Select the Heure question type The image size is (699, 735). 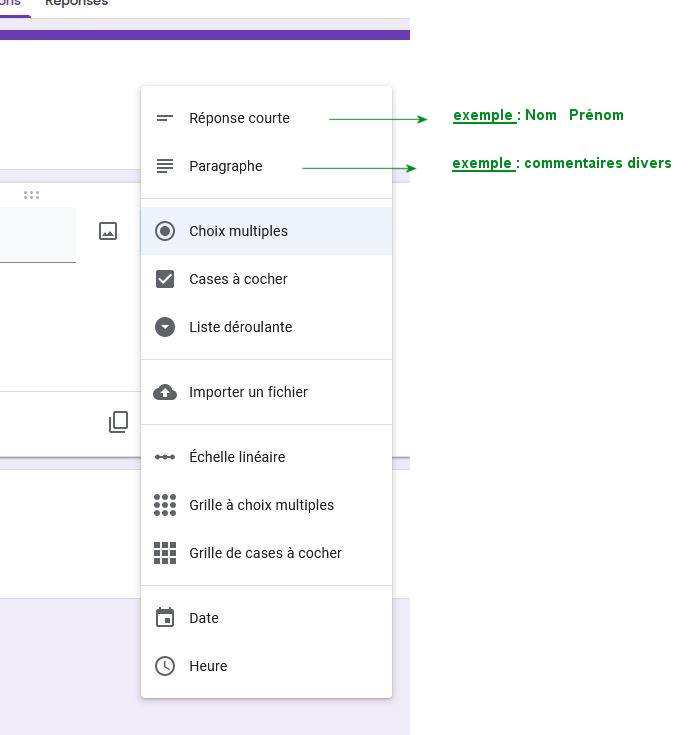[266, 666]
